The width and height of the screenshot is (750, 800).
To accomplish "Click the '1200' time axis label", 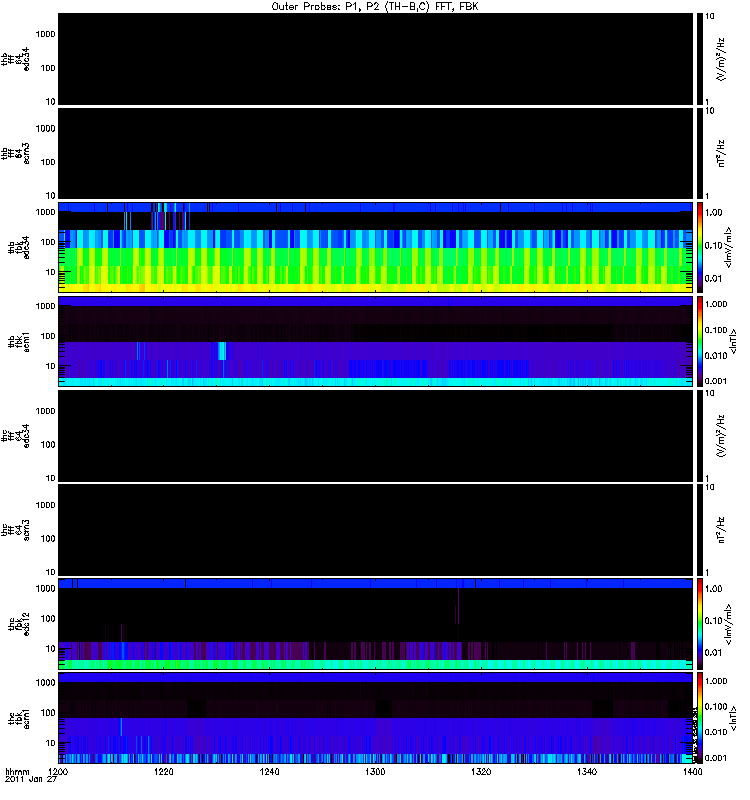I will point(58,771).
